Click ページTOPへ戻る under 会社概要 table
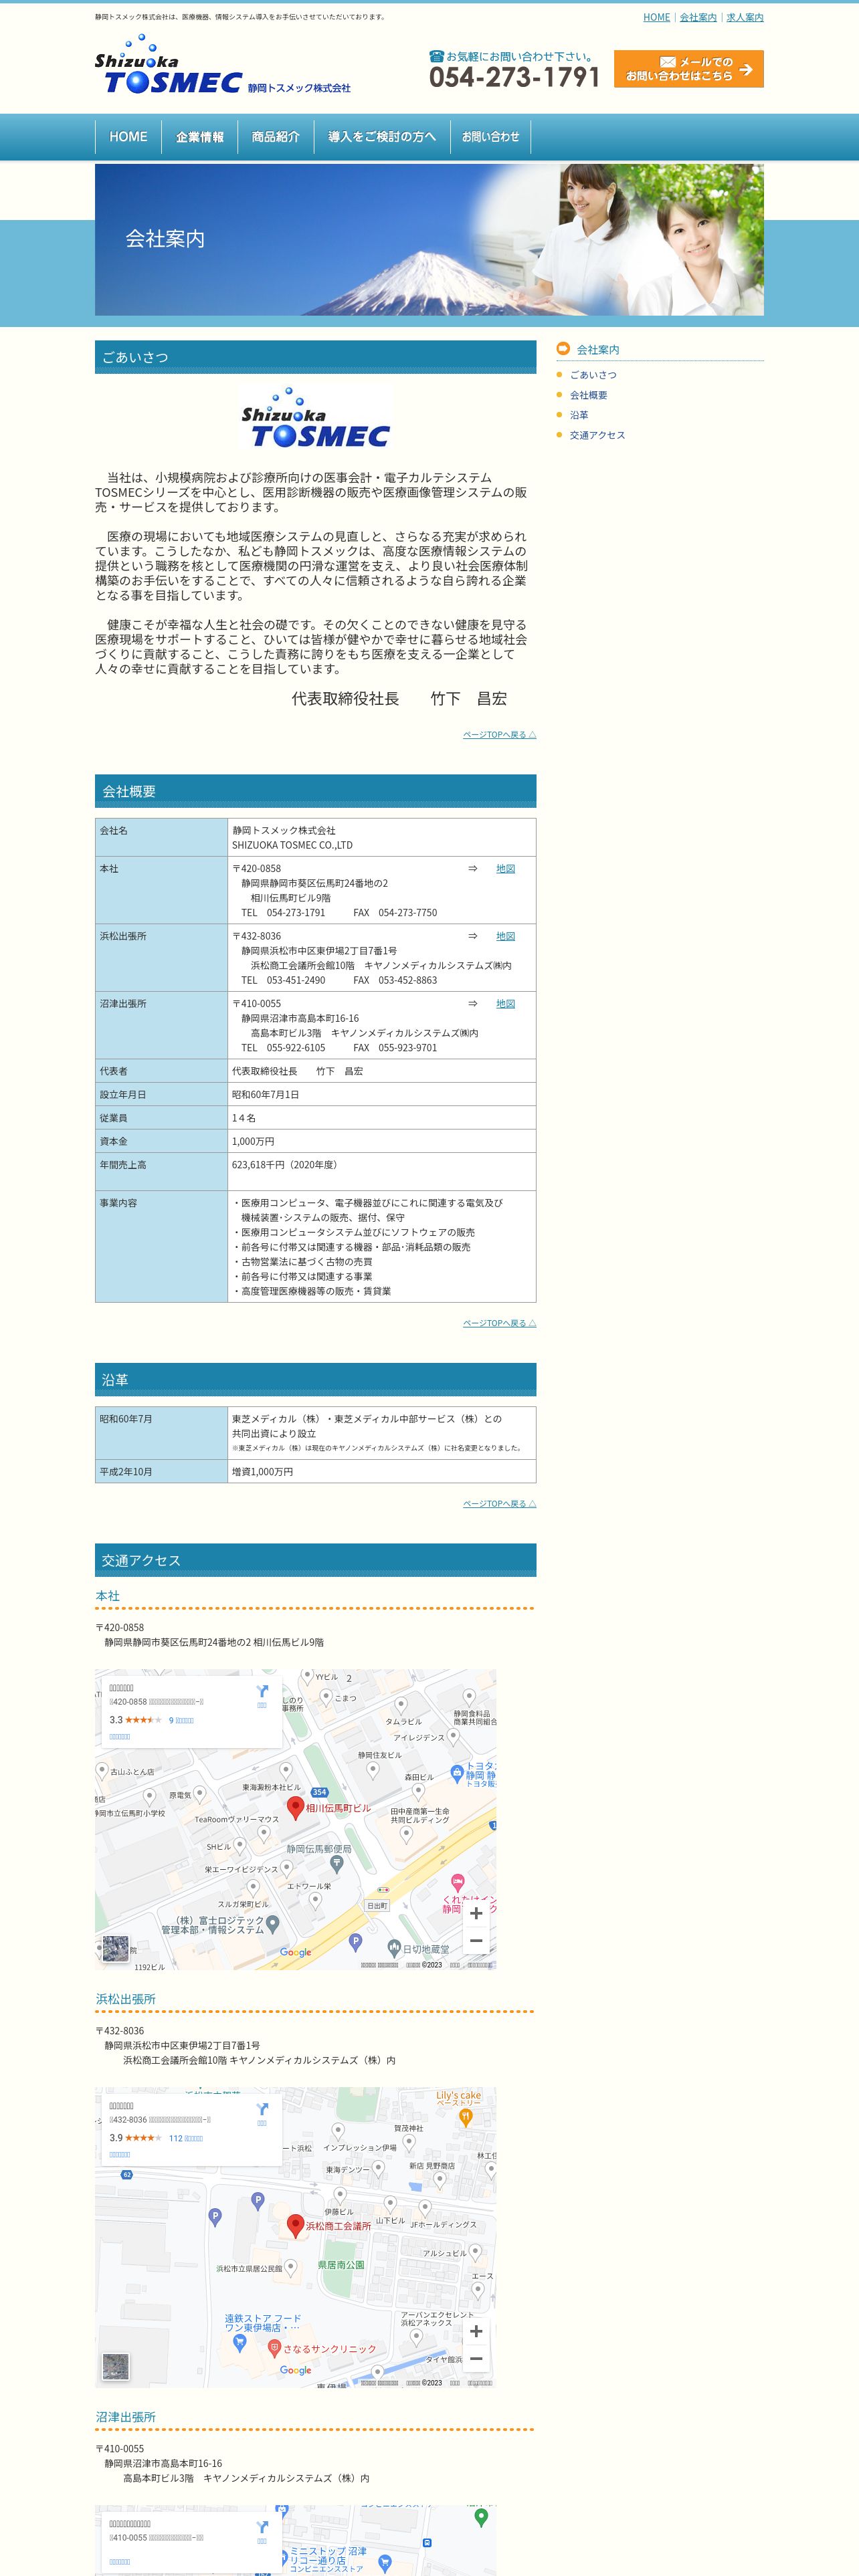 pos(499,1323)
